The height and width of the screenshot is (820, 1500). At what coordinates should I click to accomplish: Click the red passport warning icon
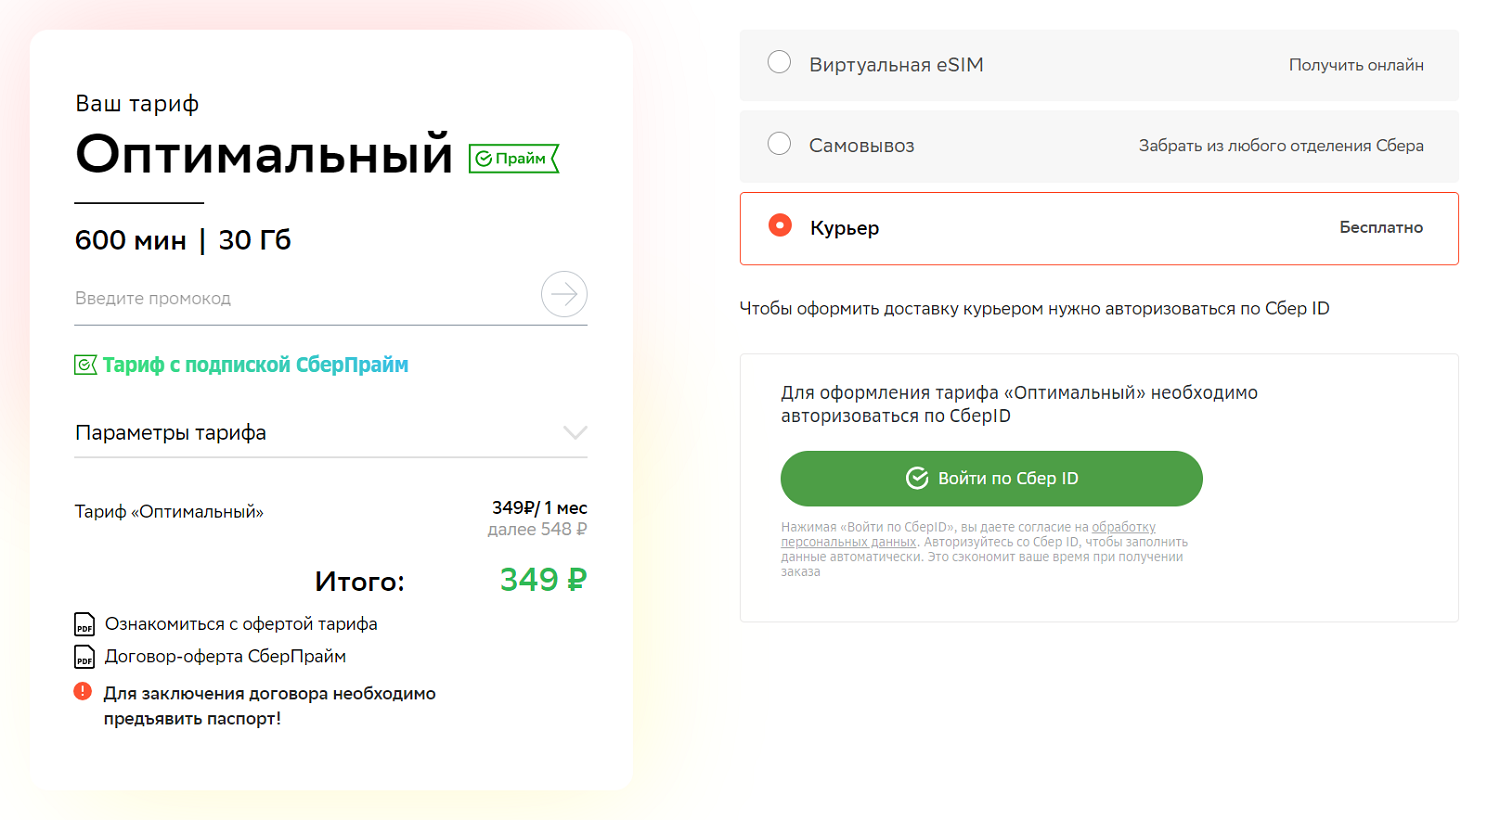(83, 692)
